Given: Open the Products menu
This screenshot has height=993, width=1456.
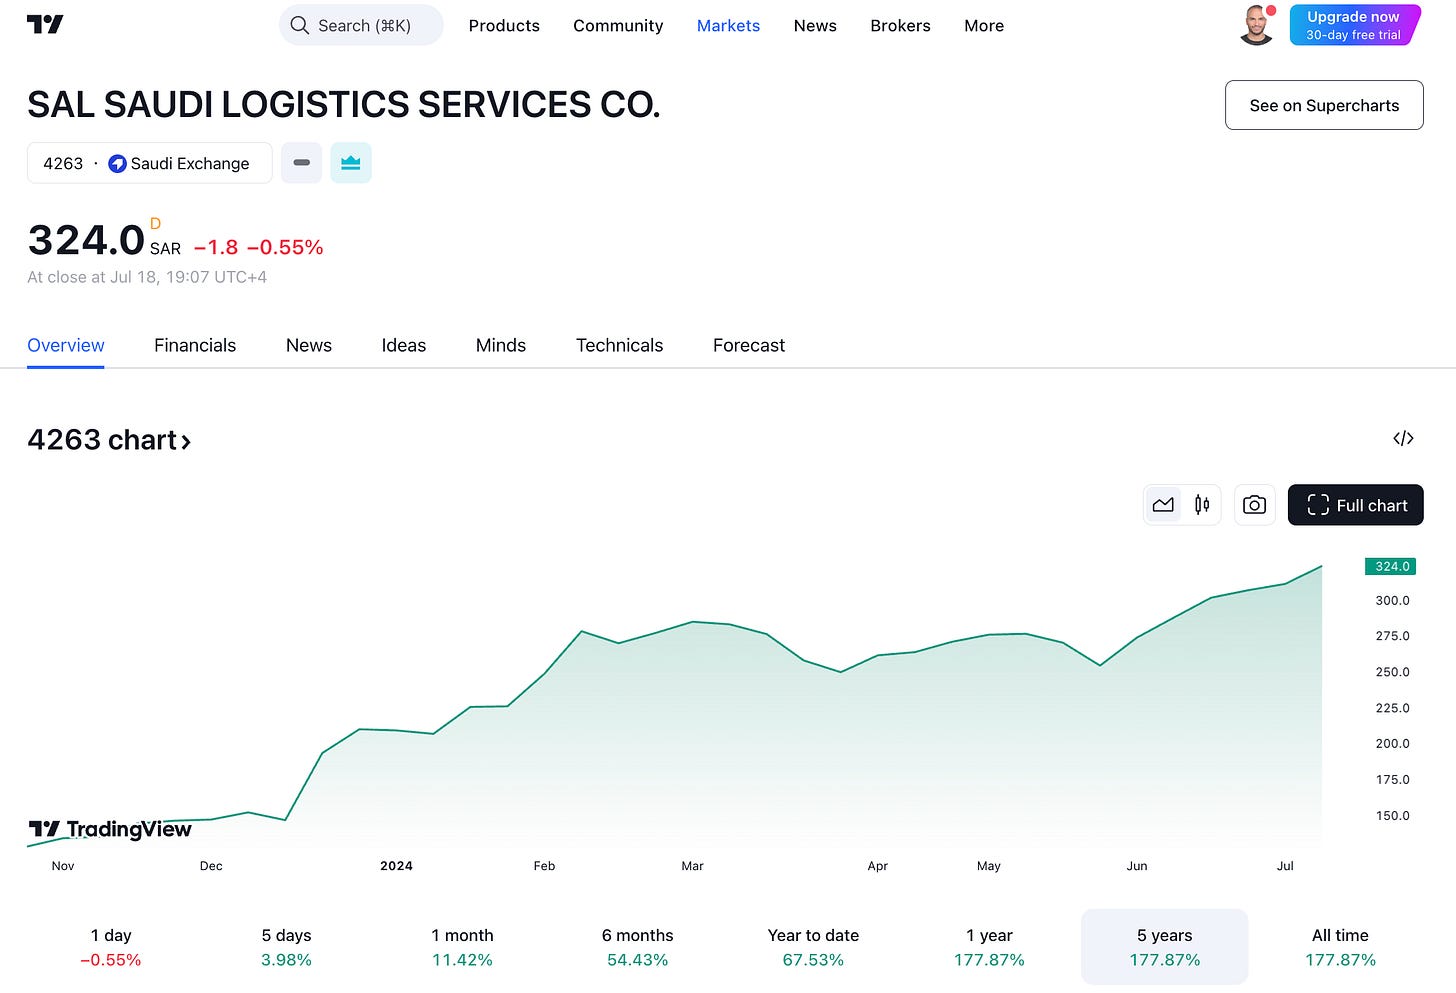Looking at the screenshot, I should [504, 25].
